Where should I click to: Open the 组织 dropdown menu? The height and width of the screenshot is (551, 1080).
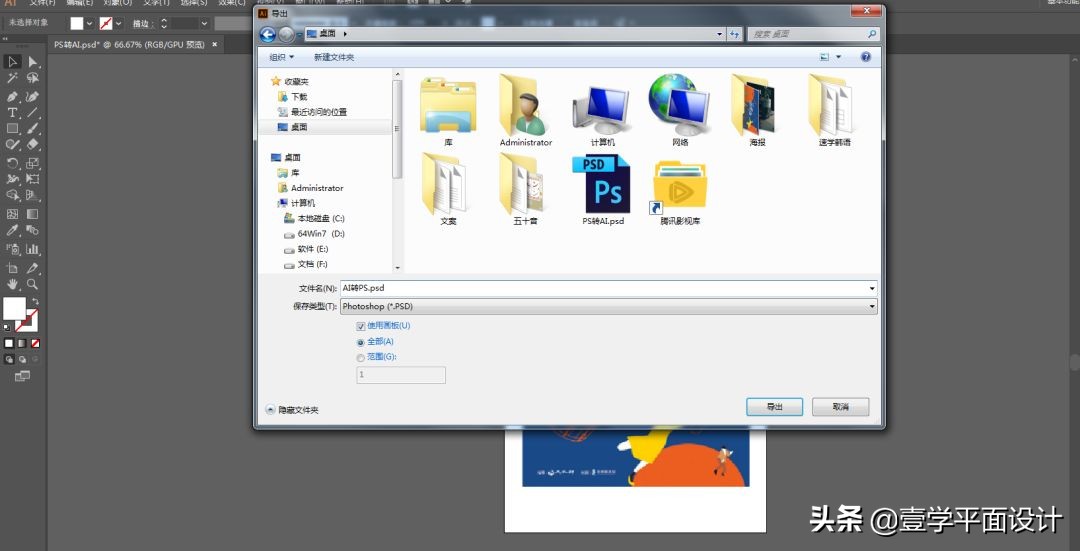[282, 57]
